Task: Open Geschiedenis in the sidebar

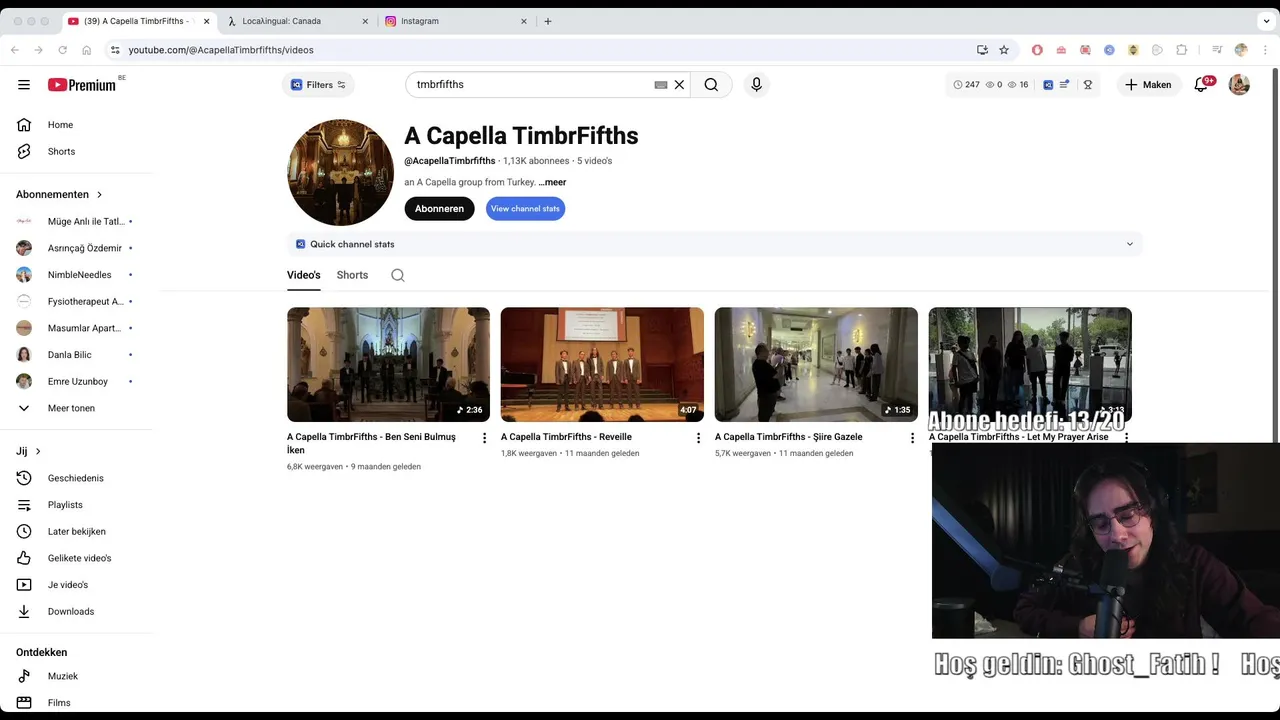Action: point(76,478)
